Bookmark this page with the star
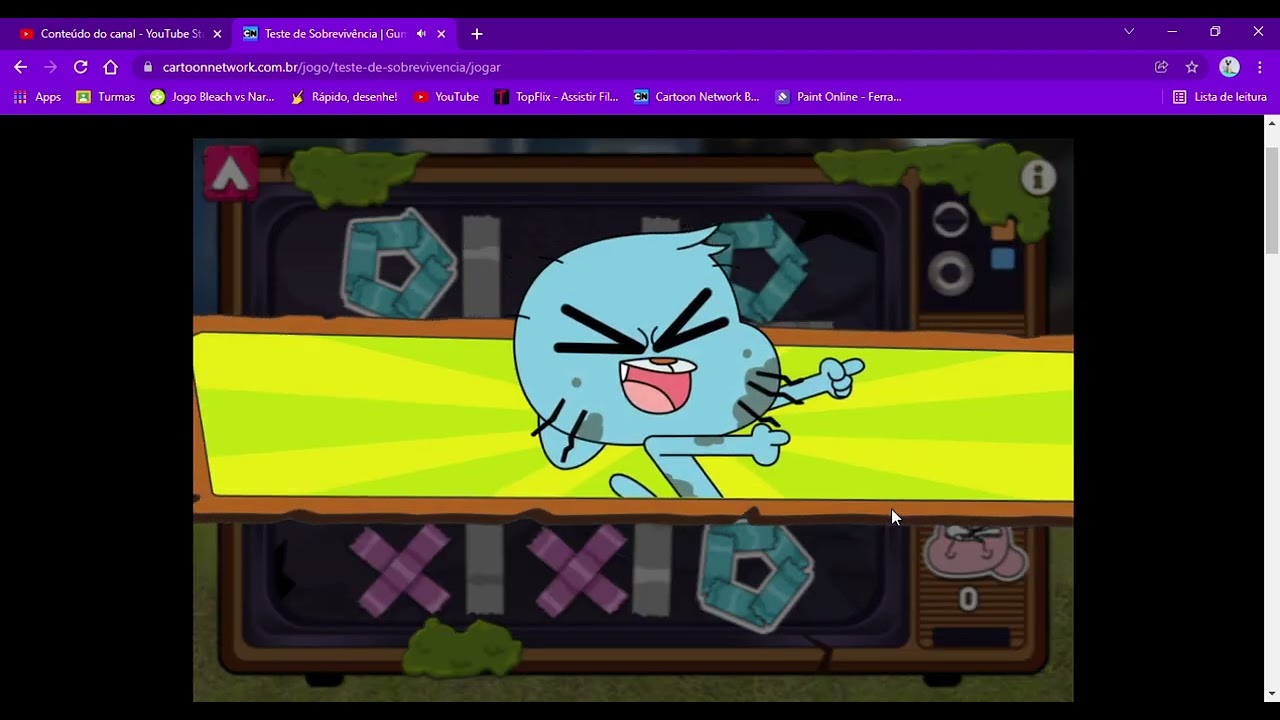 click(1192, 67)
